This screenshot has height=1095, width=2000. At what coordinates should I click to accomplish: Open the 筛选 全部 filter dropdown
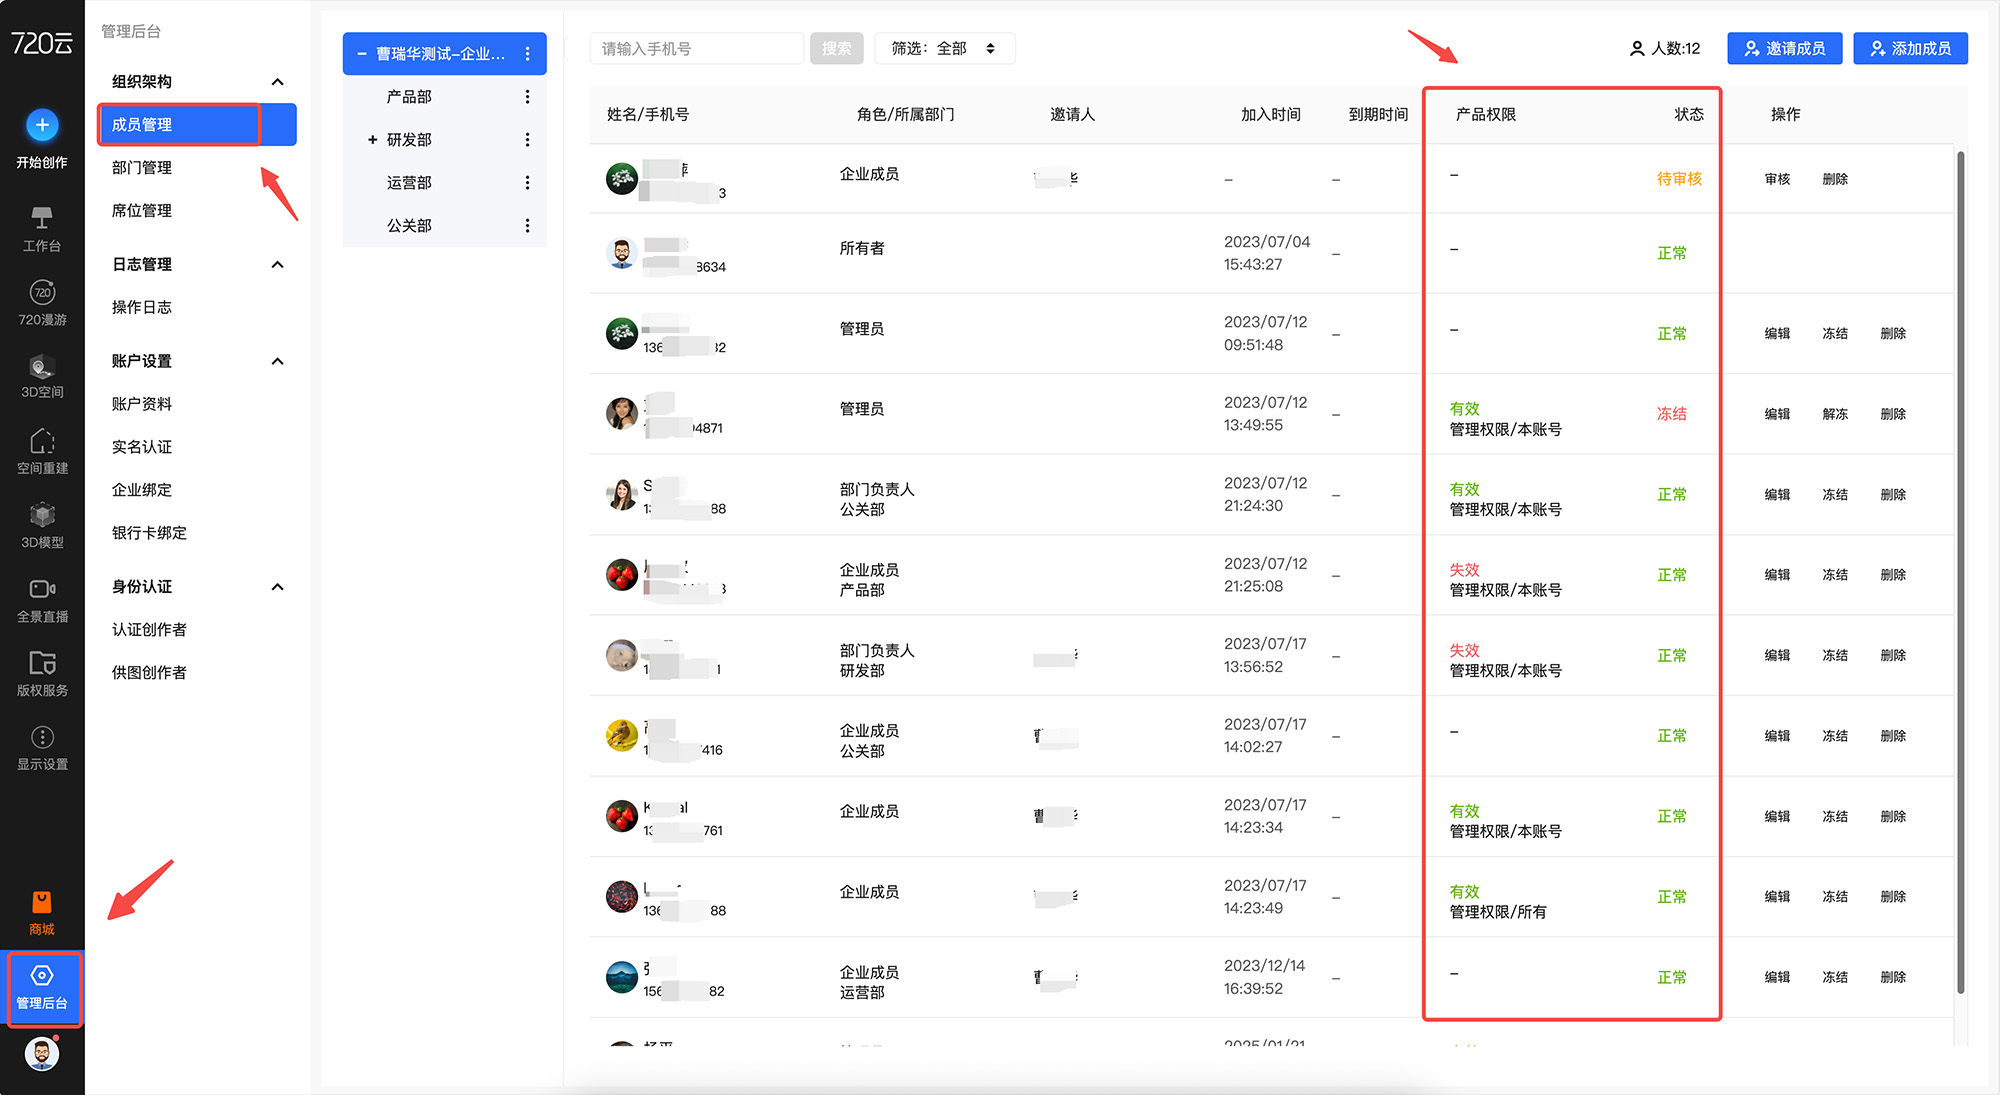[944, 48]
